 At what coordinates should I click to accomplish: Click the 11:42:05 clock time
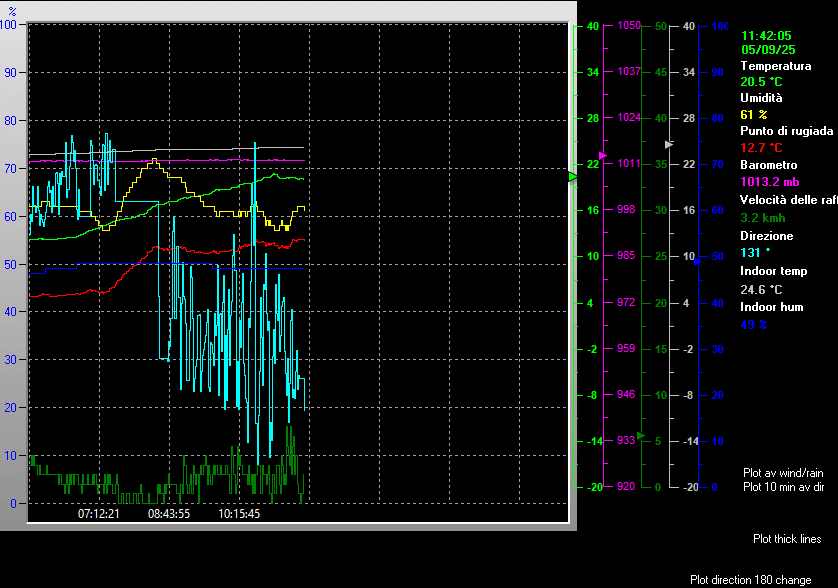(766, 36)
